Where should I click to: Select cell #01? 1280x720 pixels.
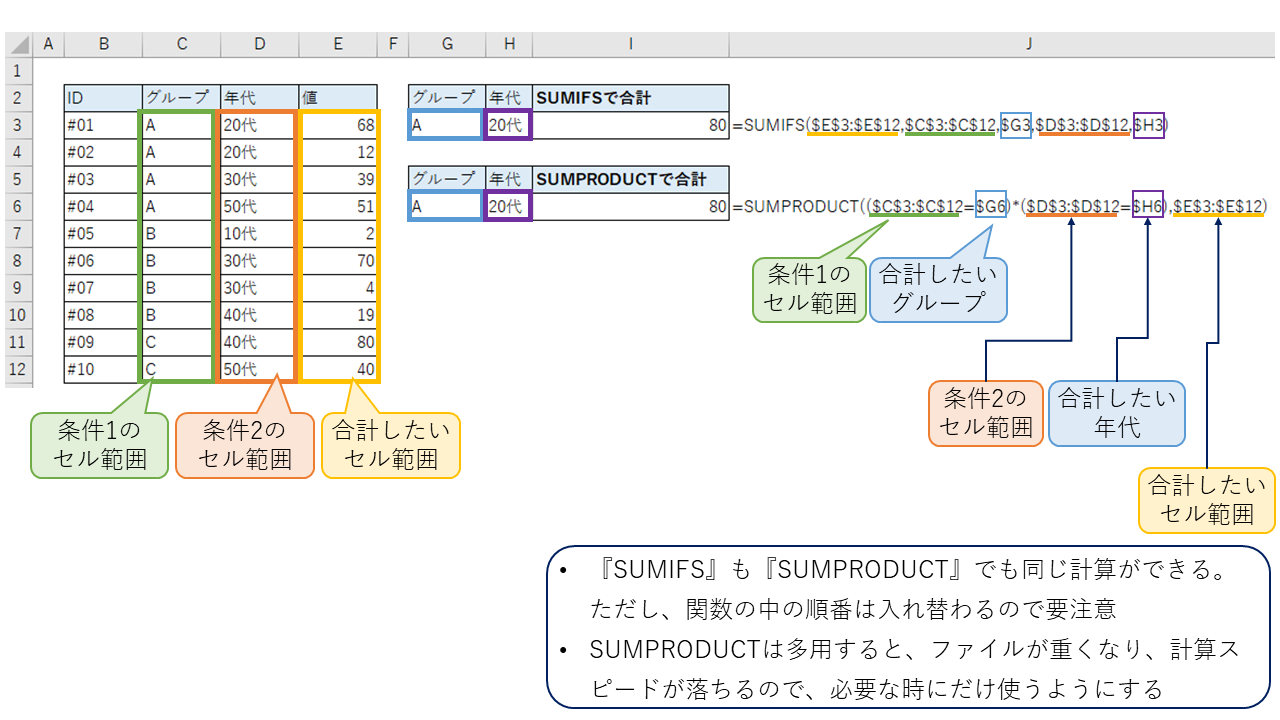pos(103,125)
